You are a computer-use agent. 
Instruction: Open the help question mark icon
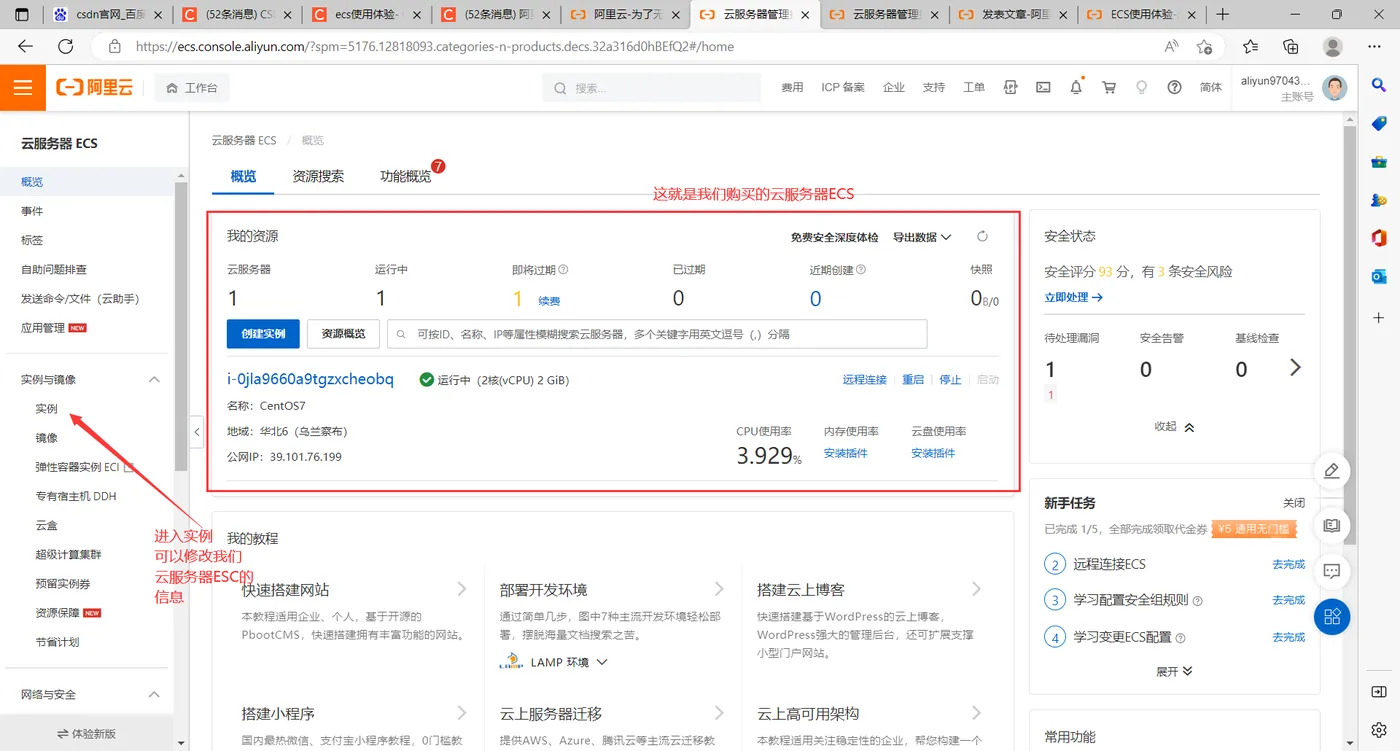(x=1175, y=88)
